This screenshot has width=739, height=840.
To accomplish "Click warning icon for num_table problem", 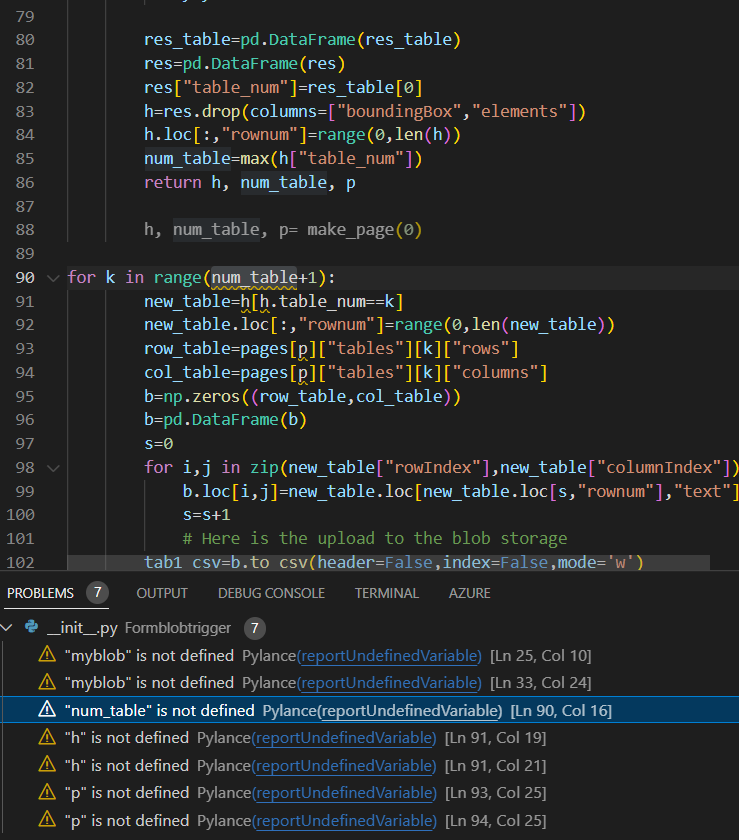I will pyautogui.click(x=47, y=710).
